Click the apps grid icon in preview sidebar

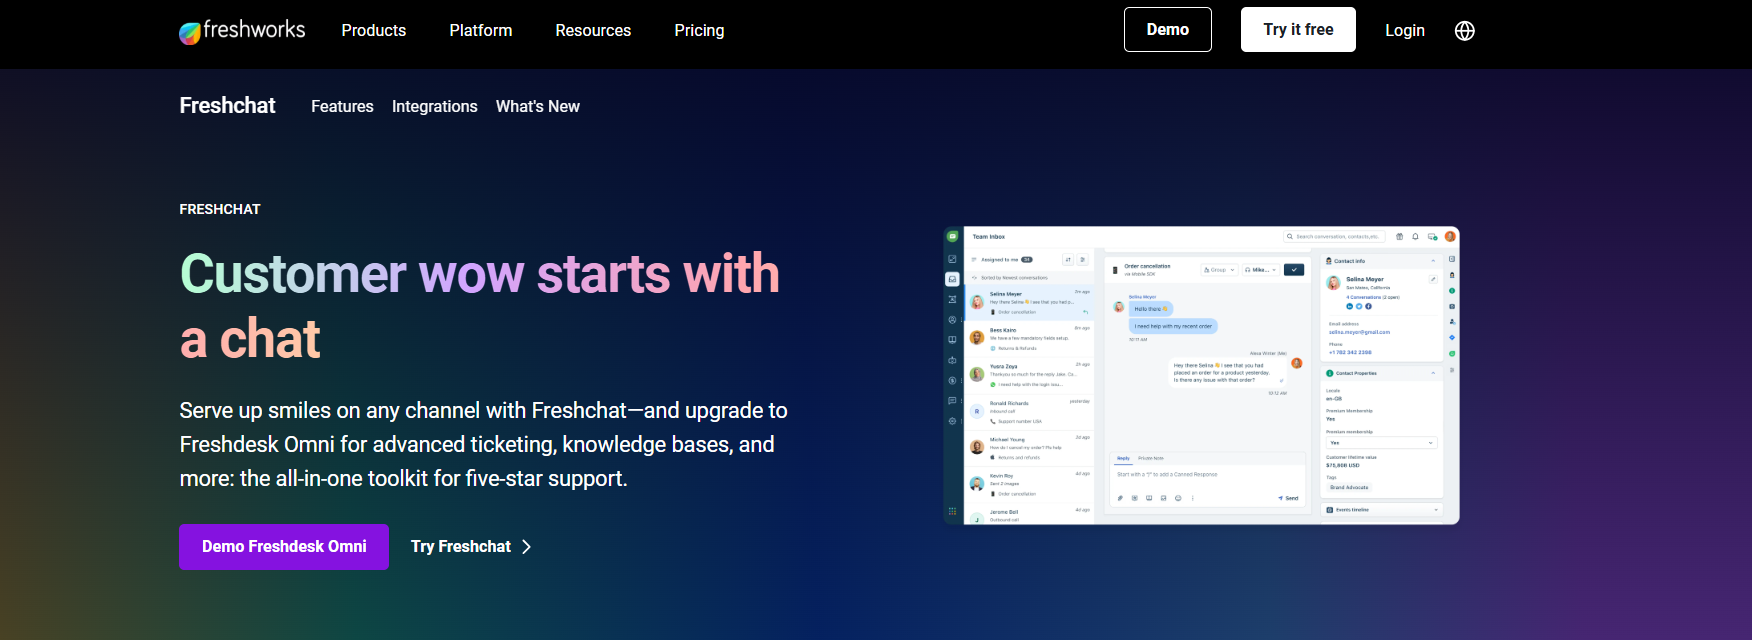(952, 511)
